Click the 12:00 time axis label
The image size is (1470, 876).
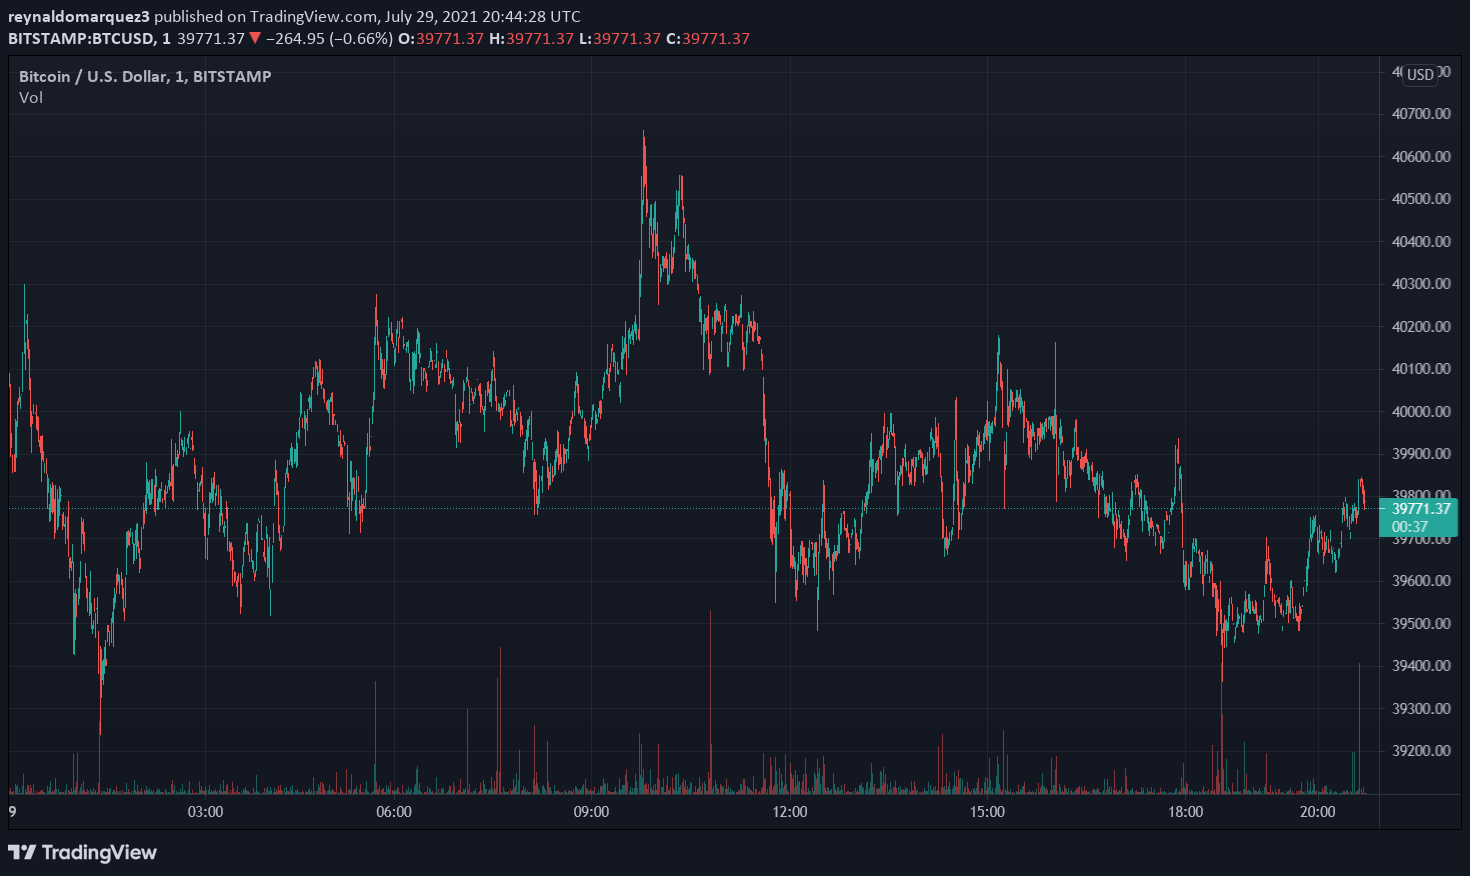[x=790, y=812]
